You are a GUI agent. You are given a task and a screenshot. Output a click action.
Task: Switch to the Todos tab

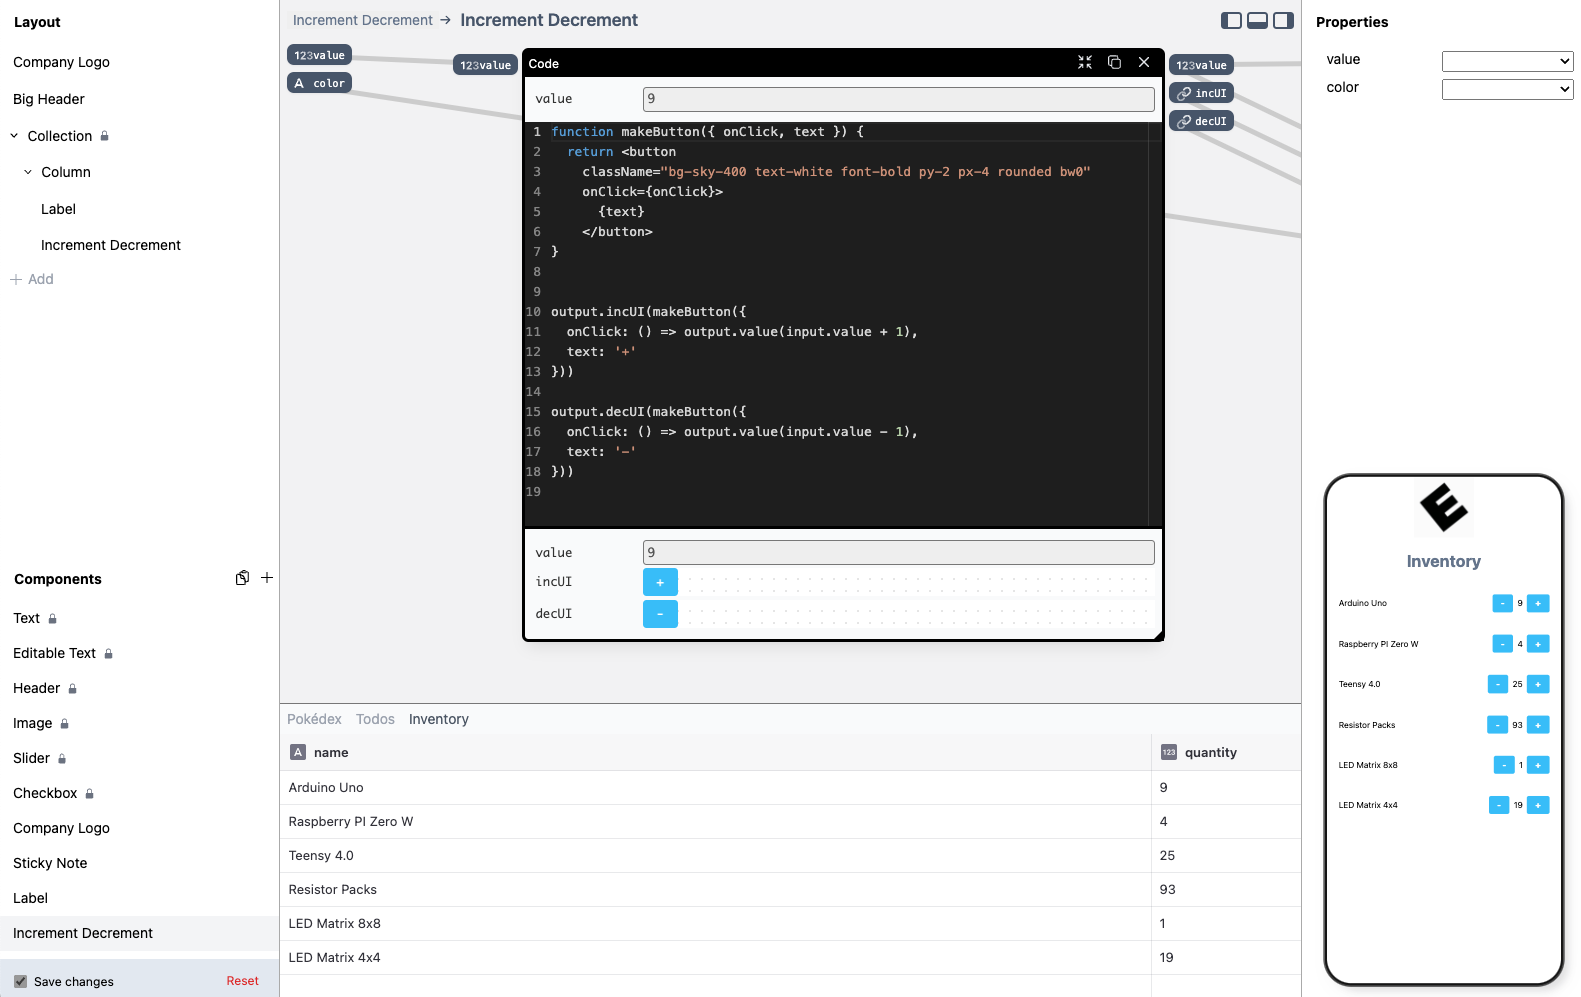click(375, 719)
